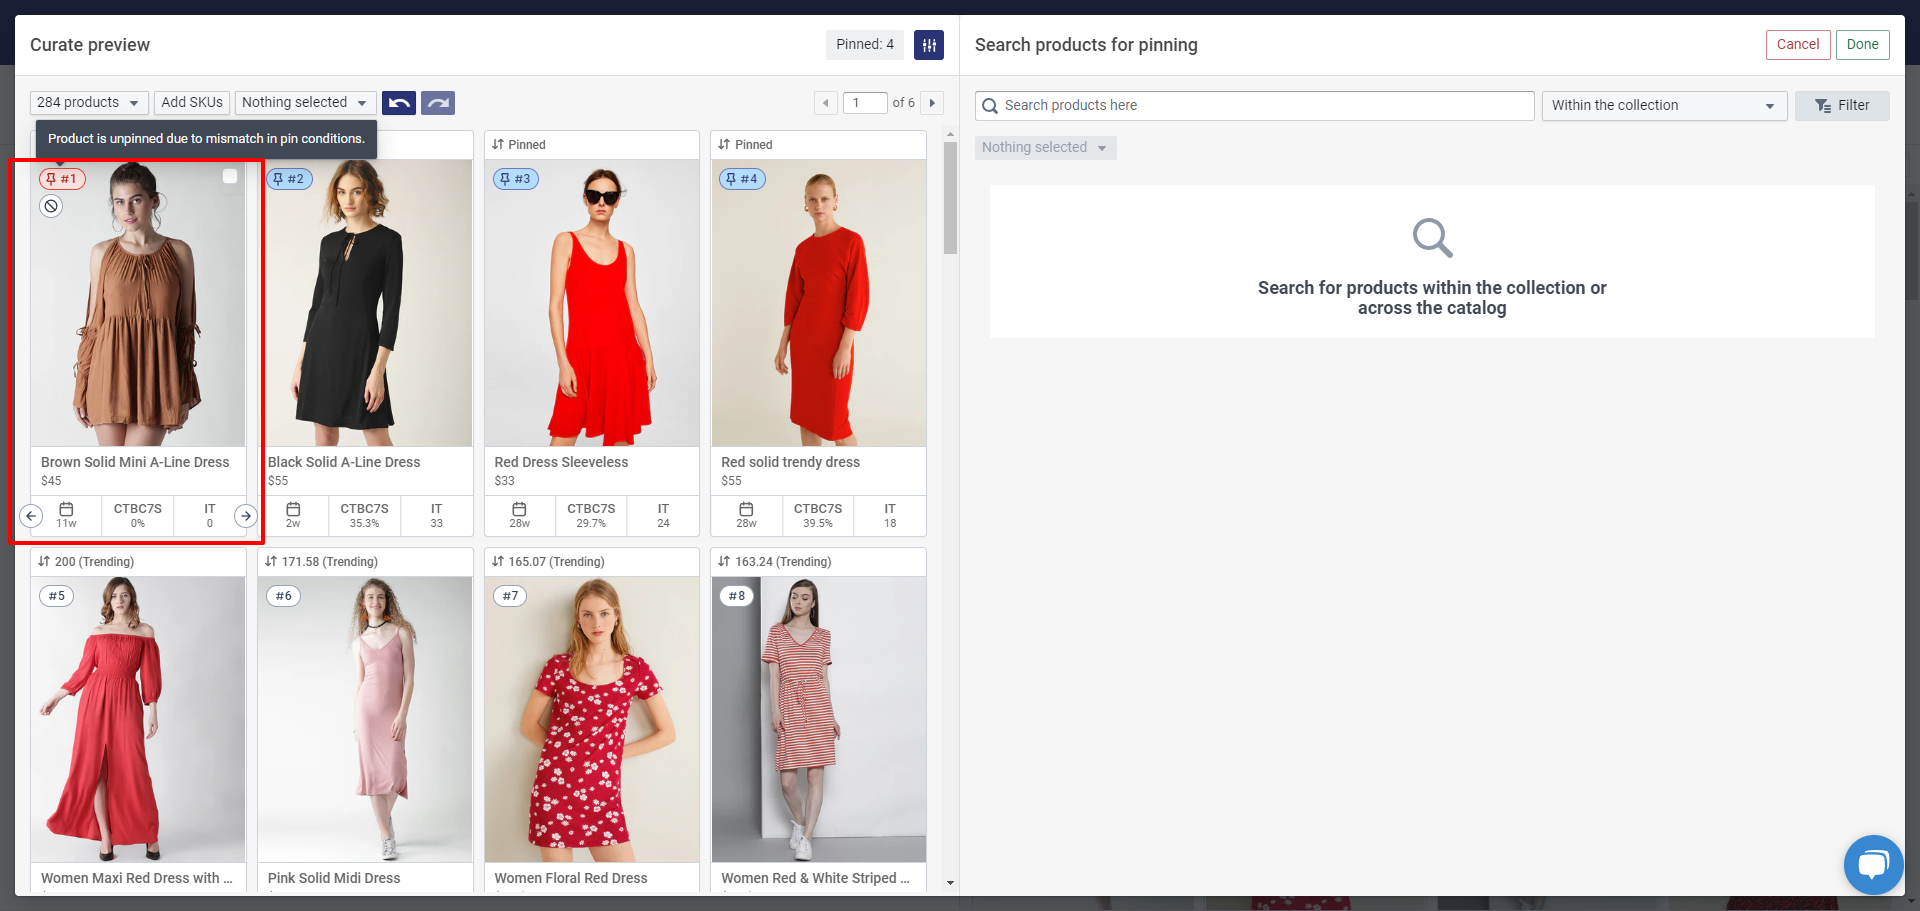Click the page number input field

[865, 103]
